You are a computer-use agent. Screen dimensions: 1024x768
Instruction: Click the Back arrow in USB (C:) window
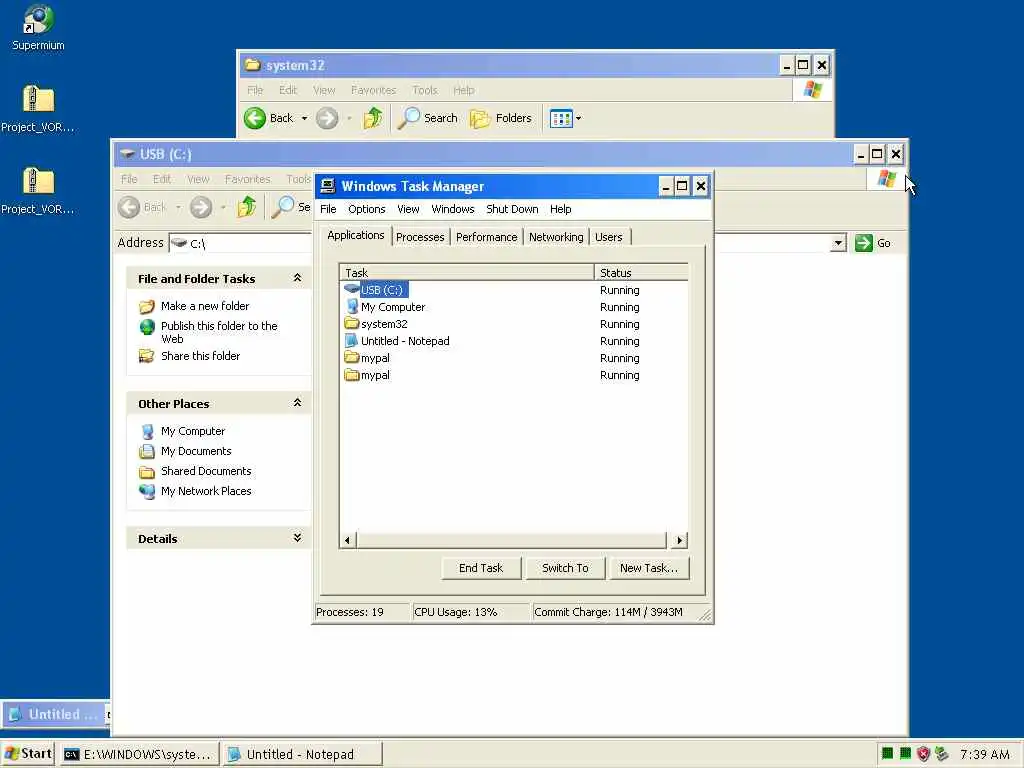129,207
